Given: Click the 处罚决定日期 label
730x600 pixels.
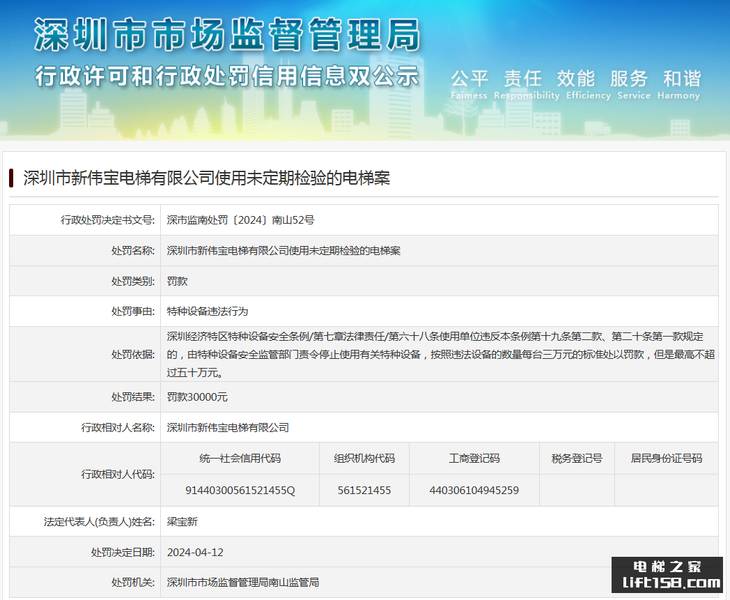Looking at the screenshot, I should 123,553.
